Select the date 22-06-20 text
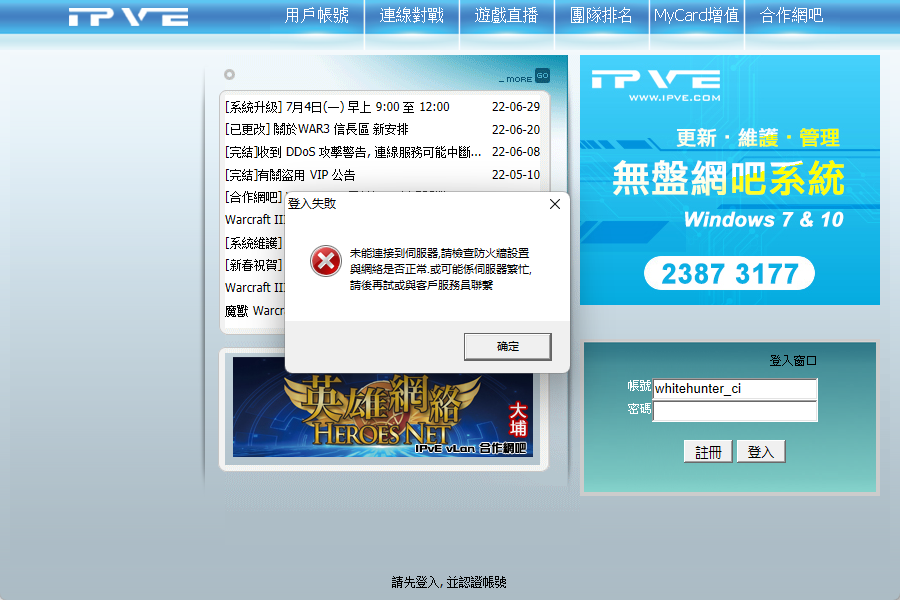The image size is (900, 600). click(x=515, y=130)
